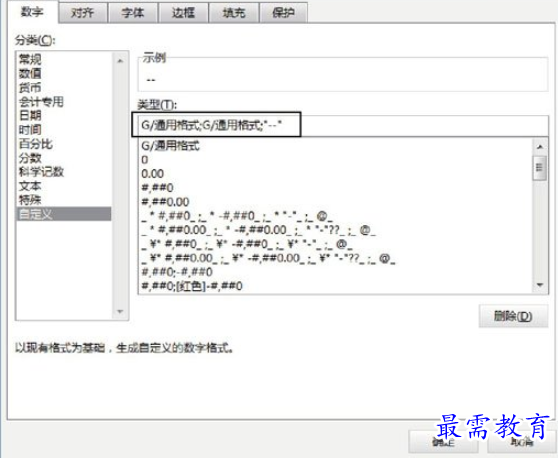Select accounting format _ ¥* #,##0.00_
Viewport: 558px width, 458px height.
click(x=336, y=258)
